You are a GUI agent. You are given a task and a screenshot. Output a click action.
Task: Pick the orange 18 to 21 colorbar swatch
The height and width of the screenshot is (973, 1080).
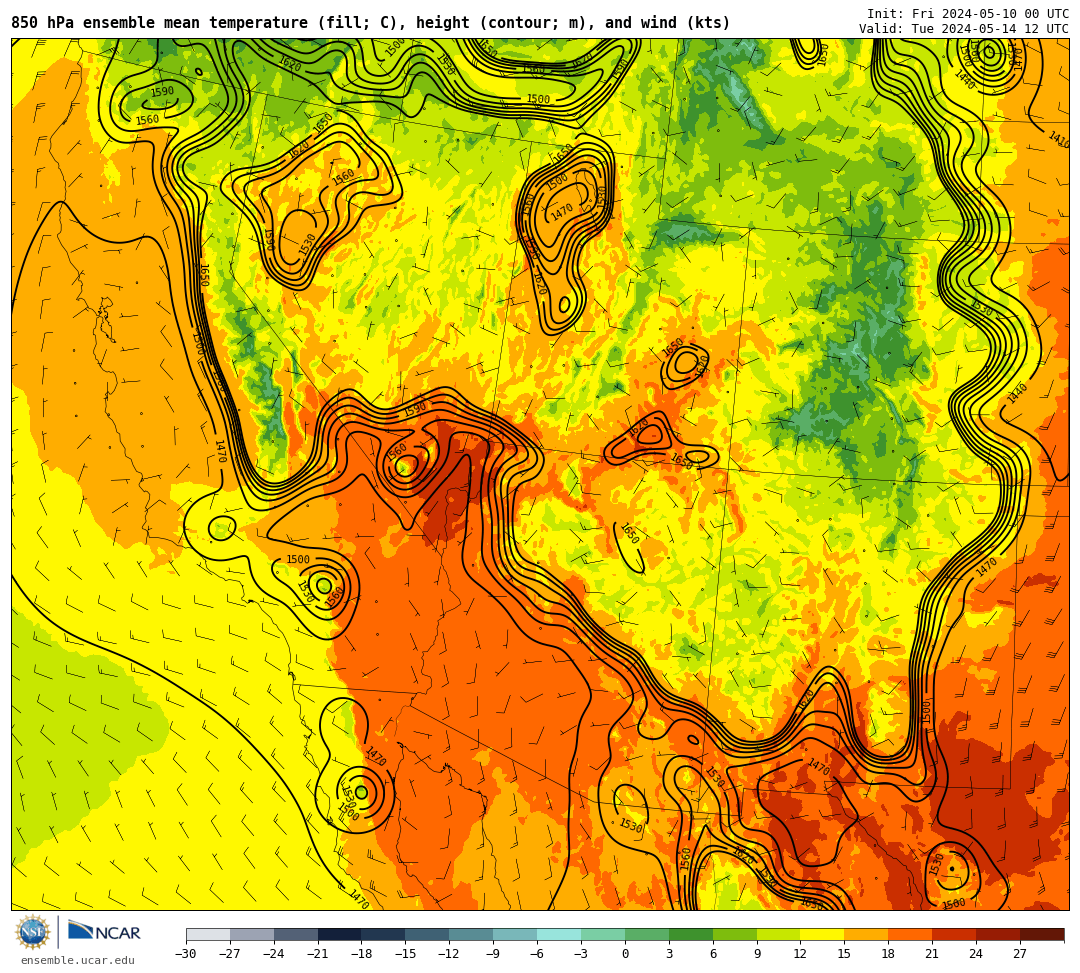click(x=911, y=934)
